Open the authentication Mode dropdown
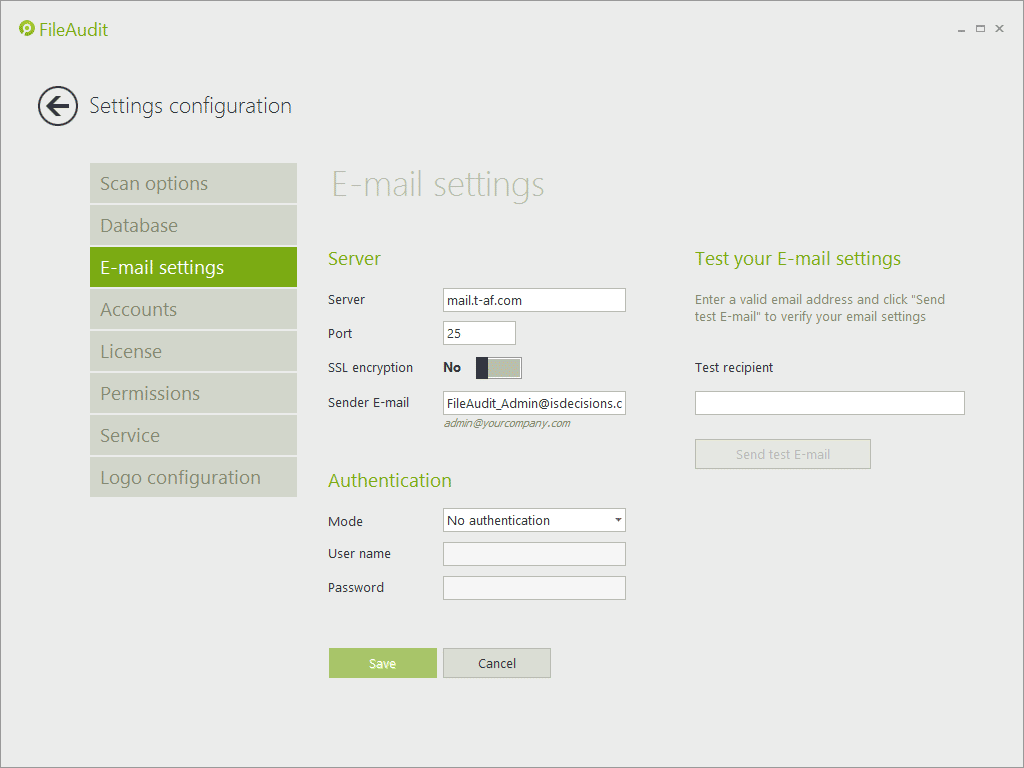Screen dimensions: 1024x768 coord(534,521)
